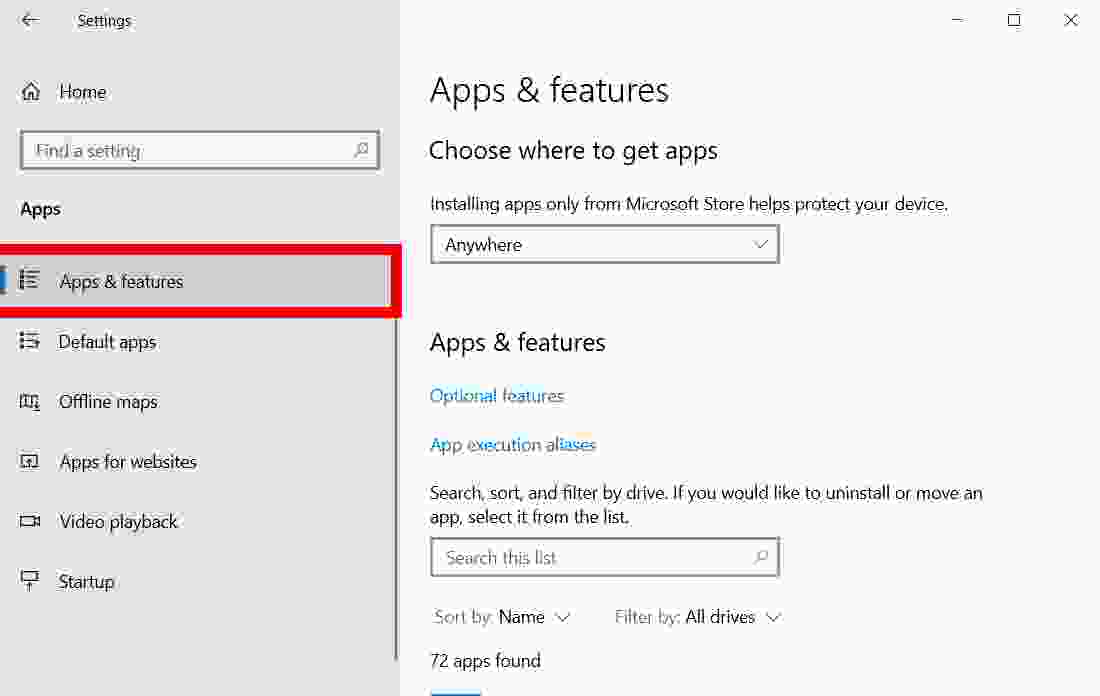
Task: Click the Apps & features list icon
Action: point(29,280)
